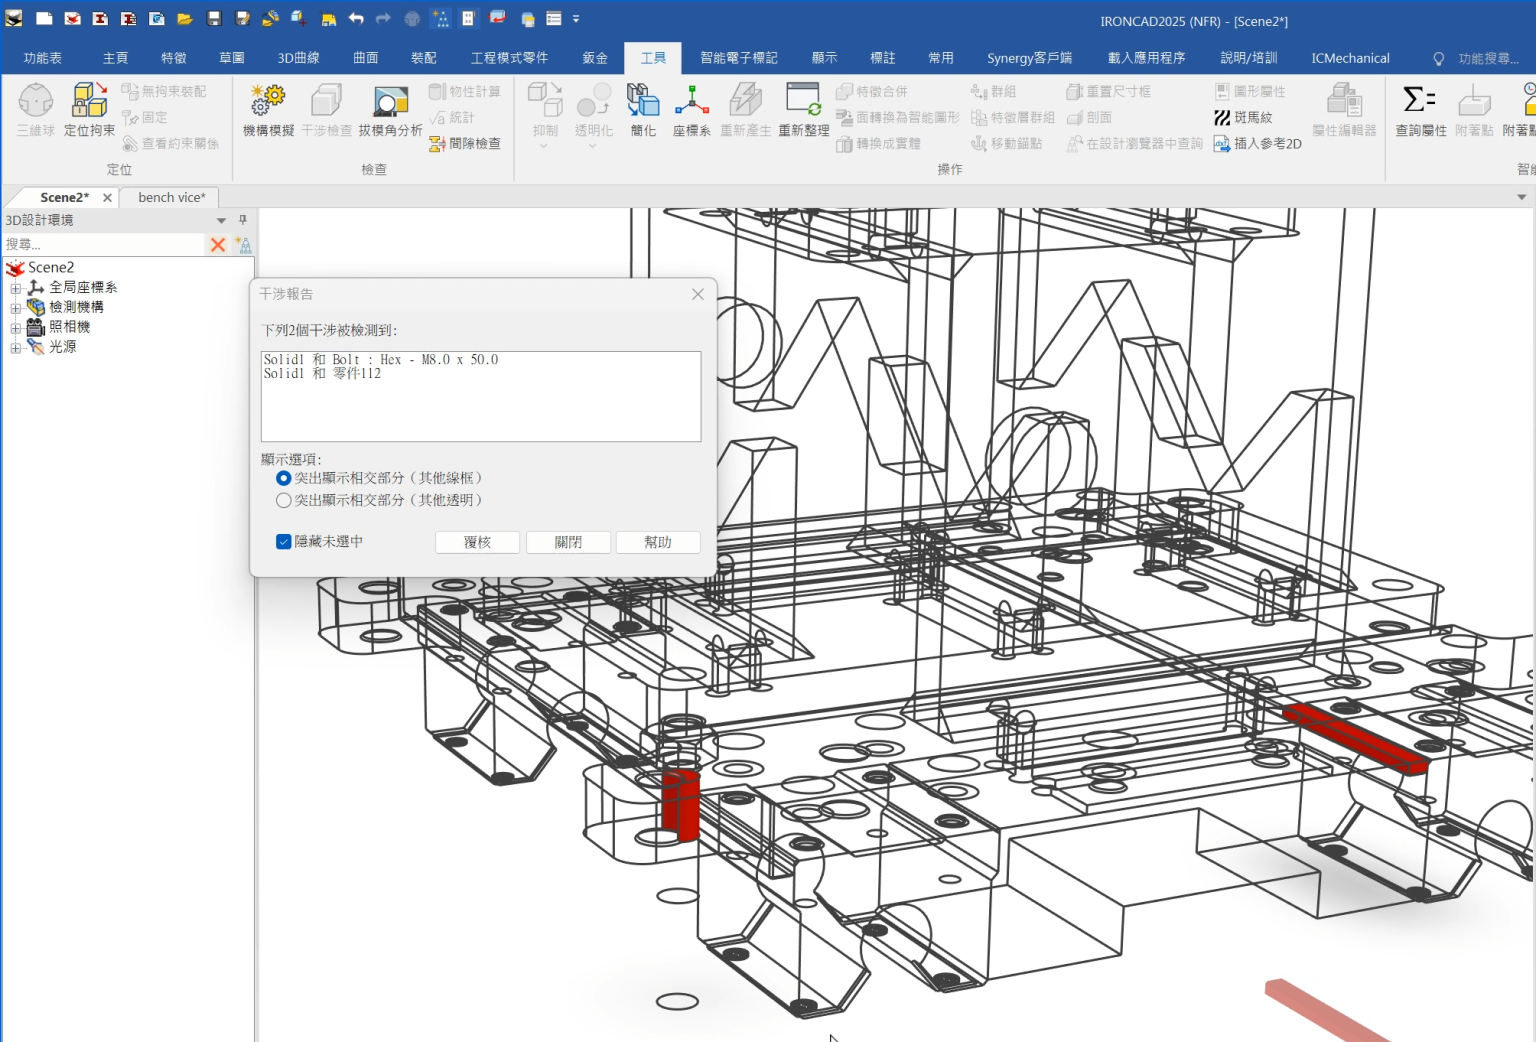Switch to the bench vice* tab
1536x1042 pixels.
(170, 197)
